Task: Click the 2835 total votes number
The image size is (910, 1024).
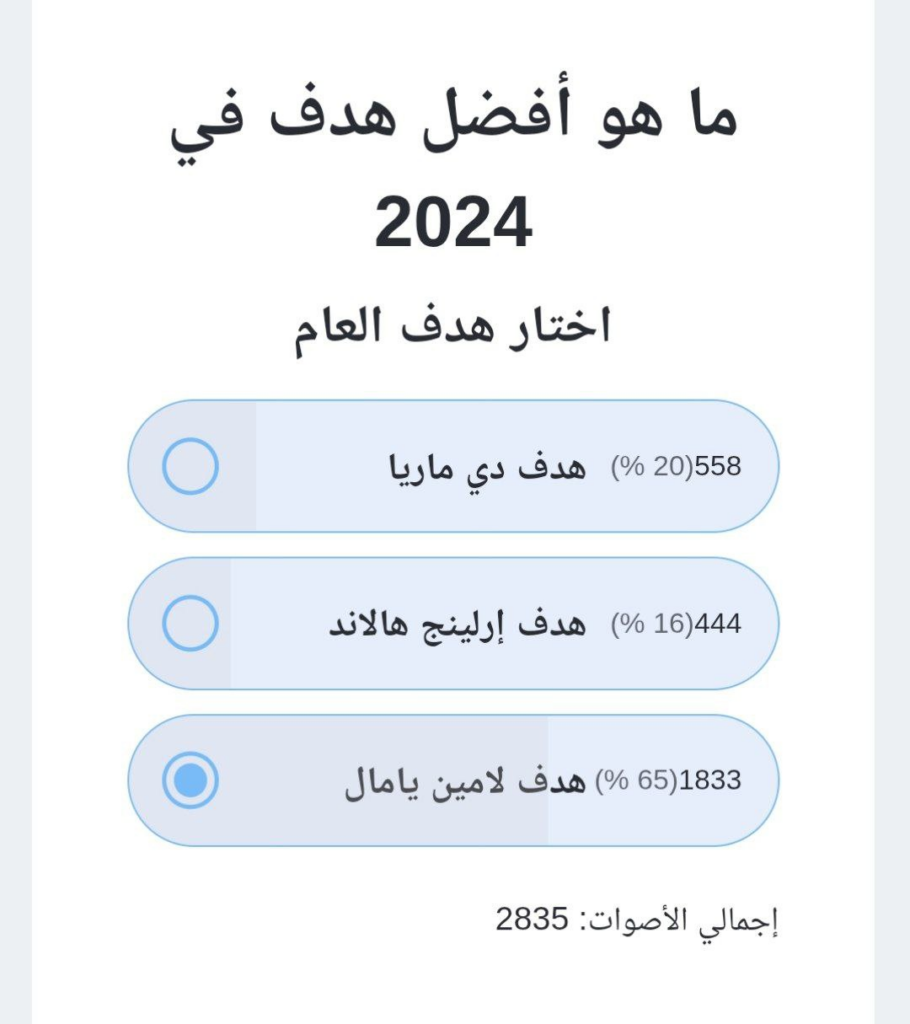Action: click(533, 919)
